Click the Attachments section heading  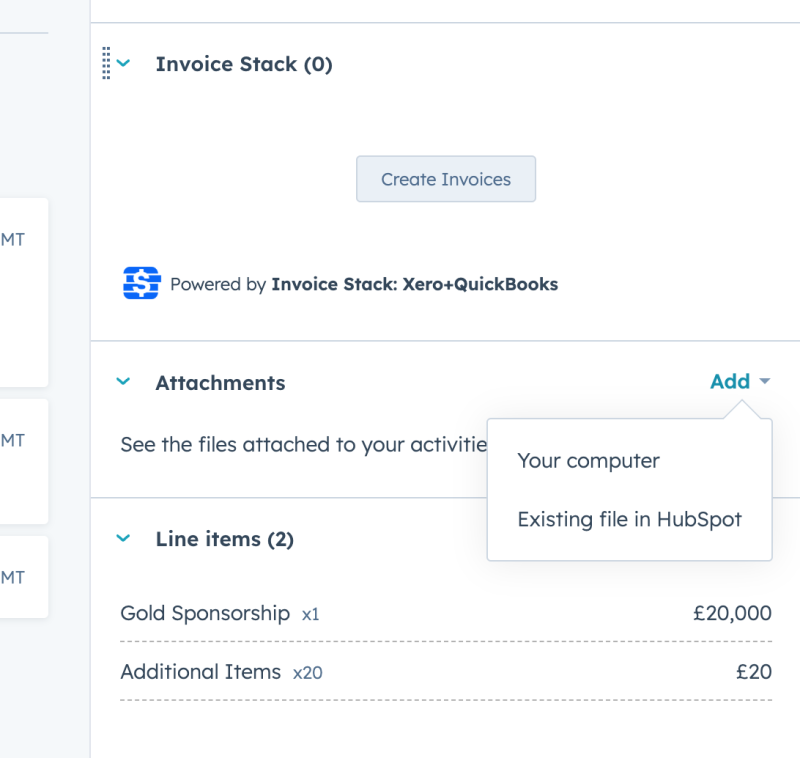click(220, 382)
